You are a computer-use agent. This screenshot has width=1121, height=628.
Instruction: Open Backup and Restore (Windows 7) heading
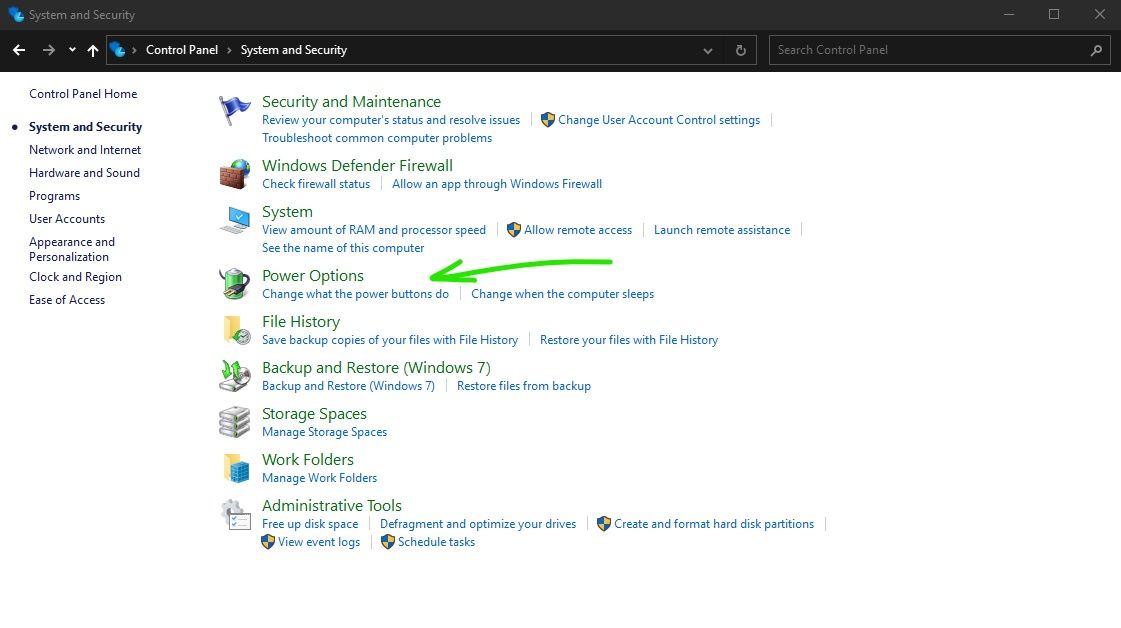376,368
